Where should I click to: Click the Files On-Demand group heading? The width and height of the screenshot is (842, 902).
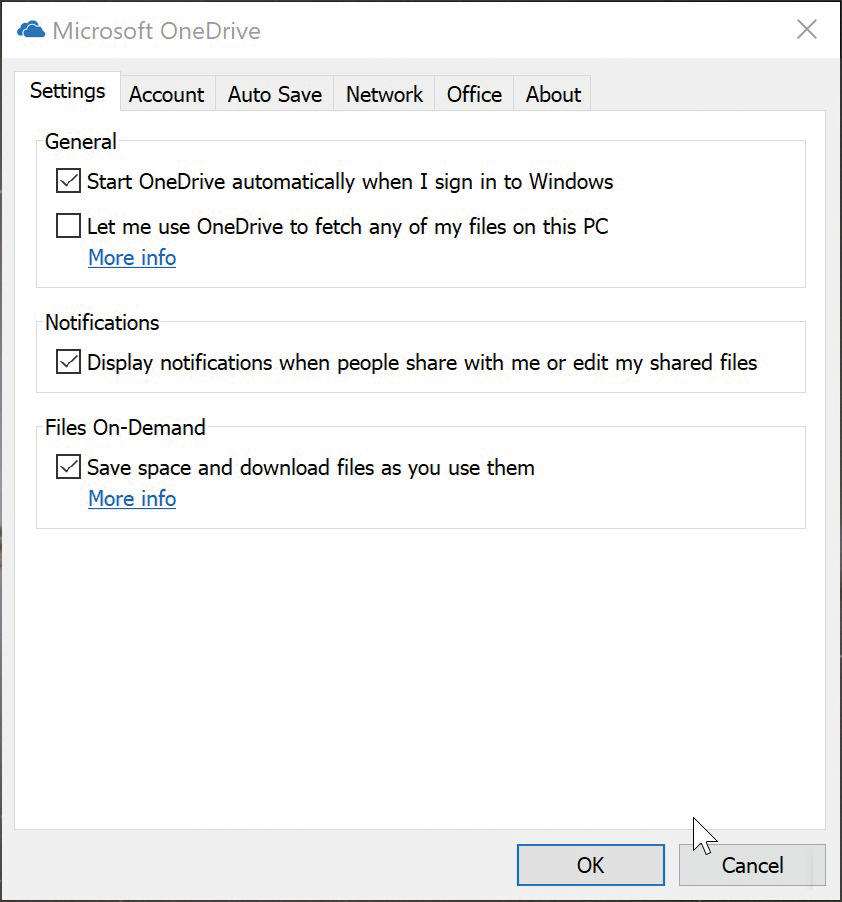[x=125, y=427]
